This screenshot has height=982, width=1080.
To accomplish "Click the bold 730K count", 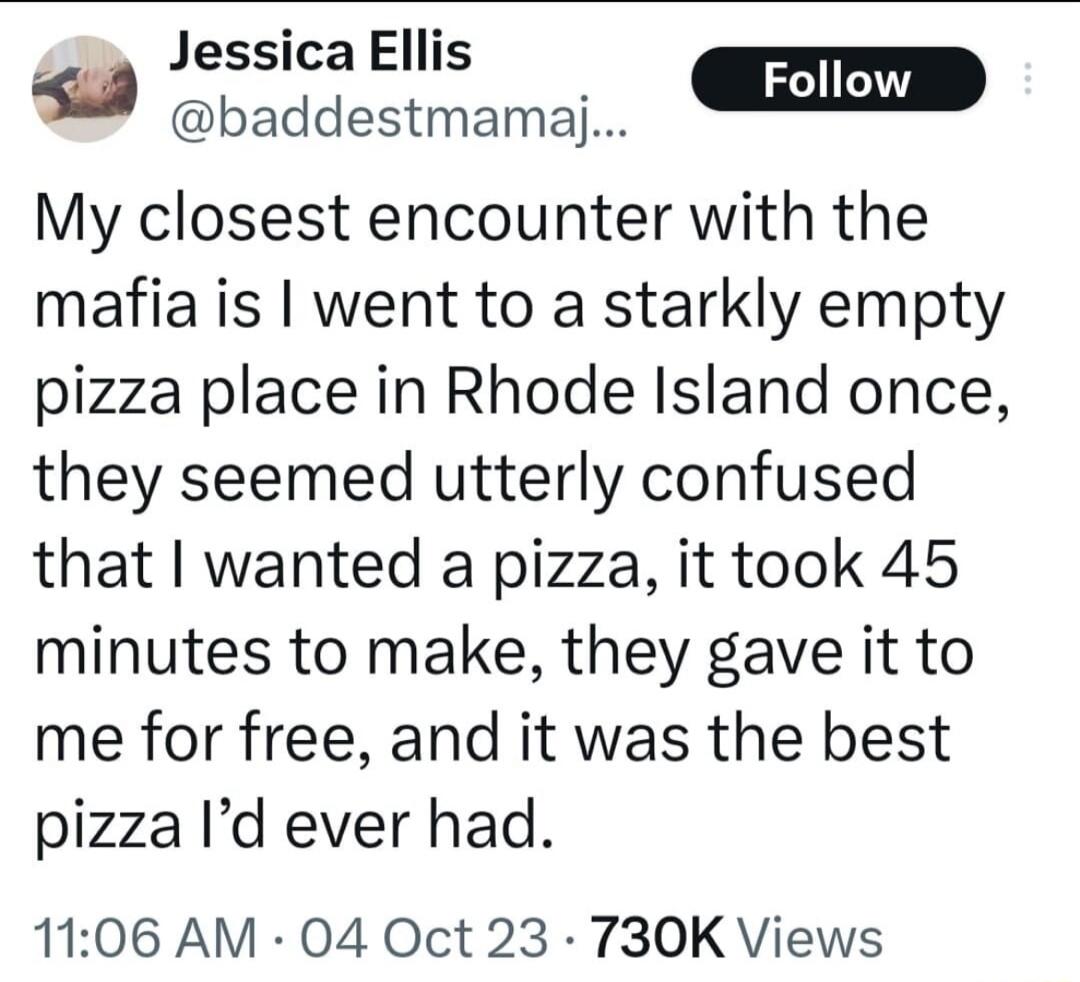I will tap(663, 938).
